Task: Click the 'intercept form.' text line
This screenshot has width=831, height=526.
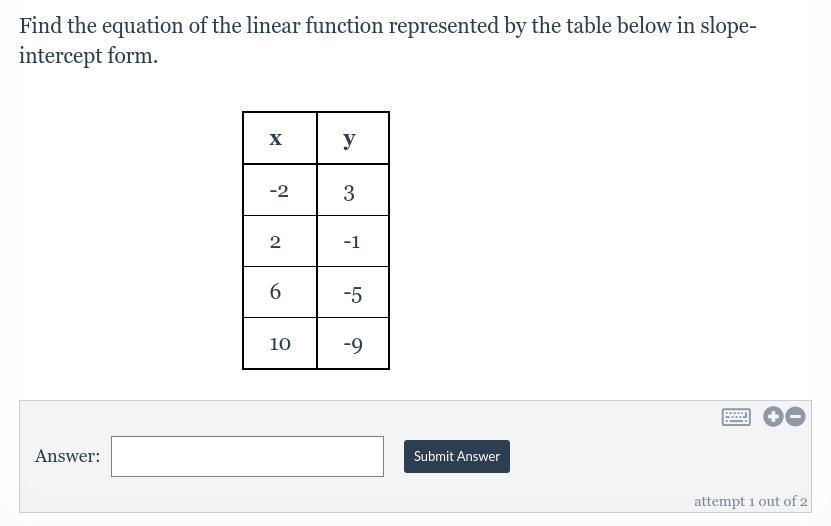Action: point(89,56)
